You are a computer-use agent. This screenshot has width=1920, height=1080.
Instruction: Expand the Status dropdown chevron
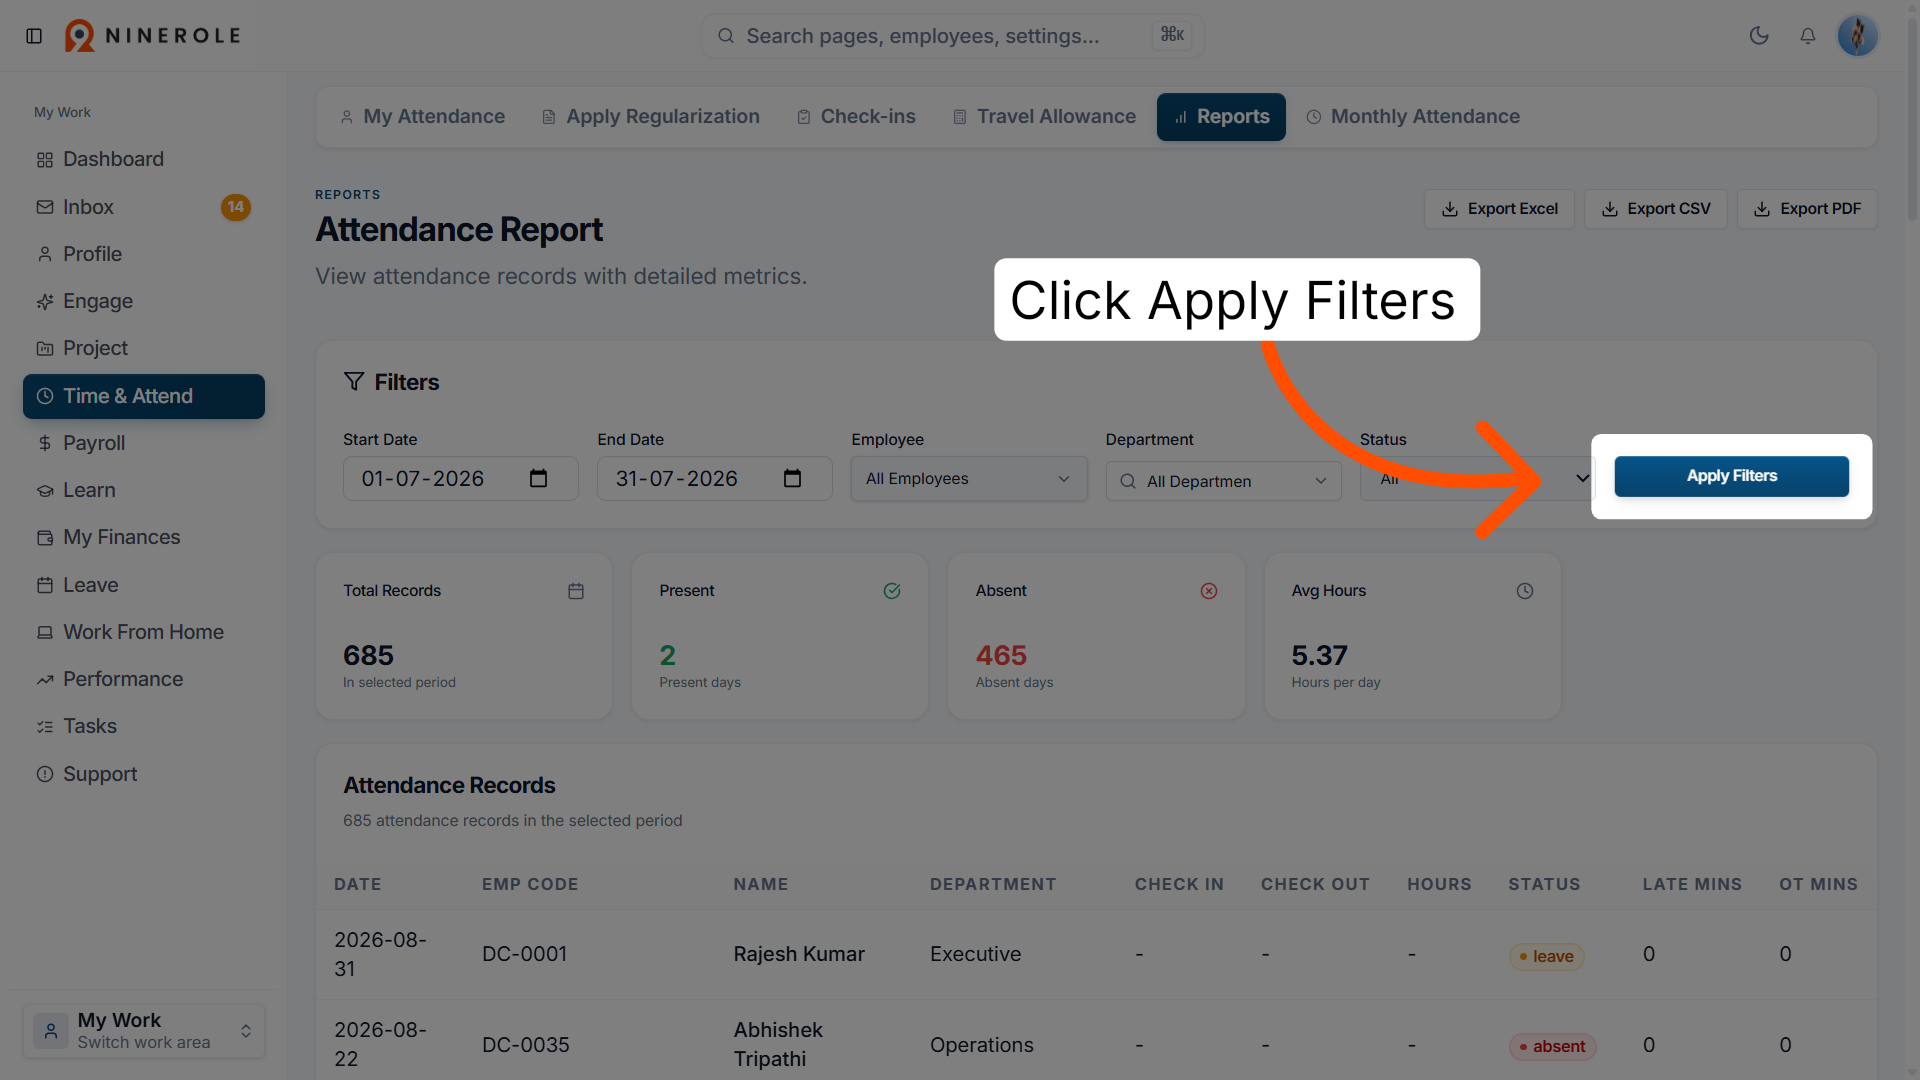click(x=1582, y=478)
